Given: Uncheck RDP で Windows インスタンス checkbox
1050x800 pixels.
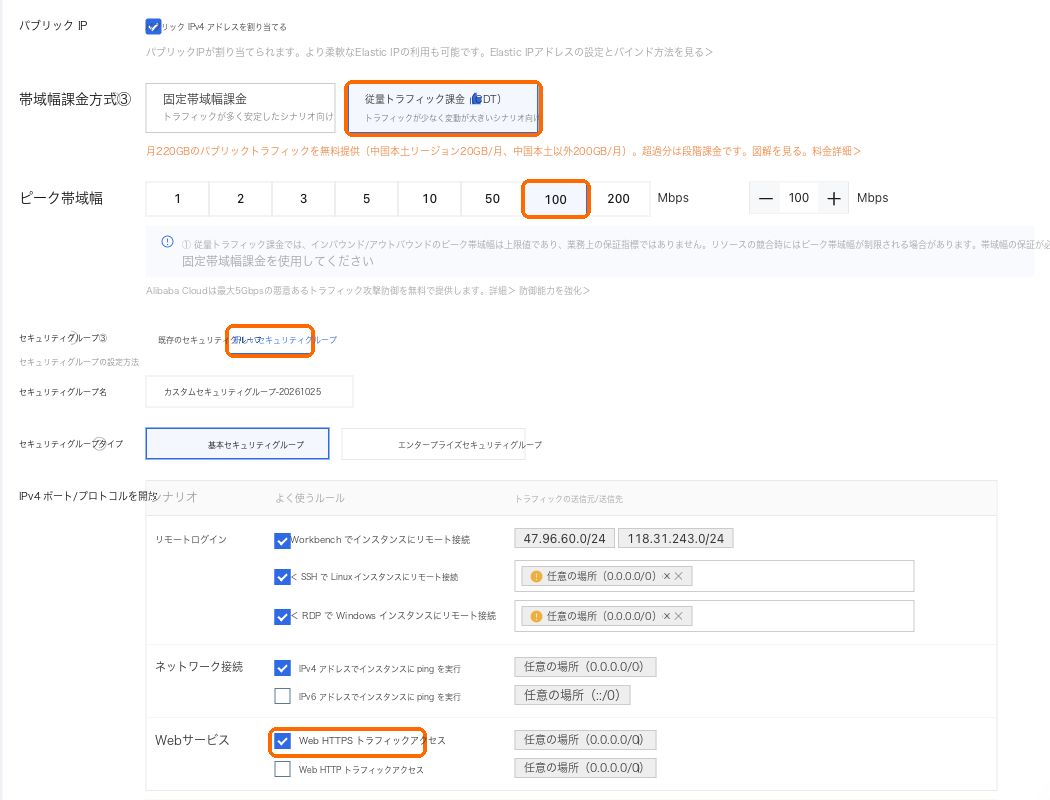Looking at the screenshot, I should (x=282, y=616).
